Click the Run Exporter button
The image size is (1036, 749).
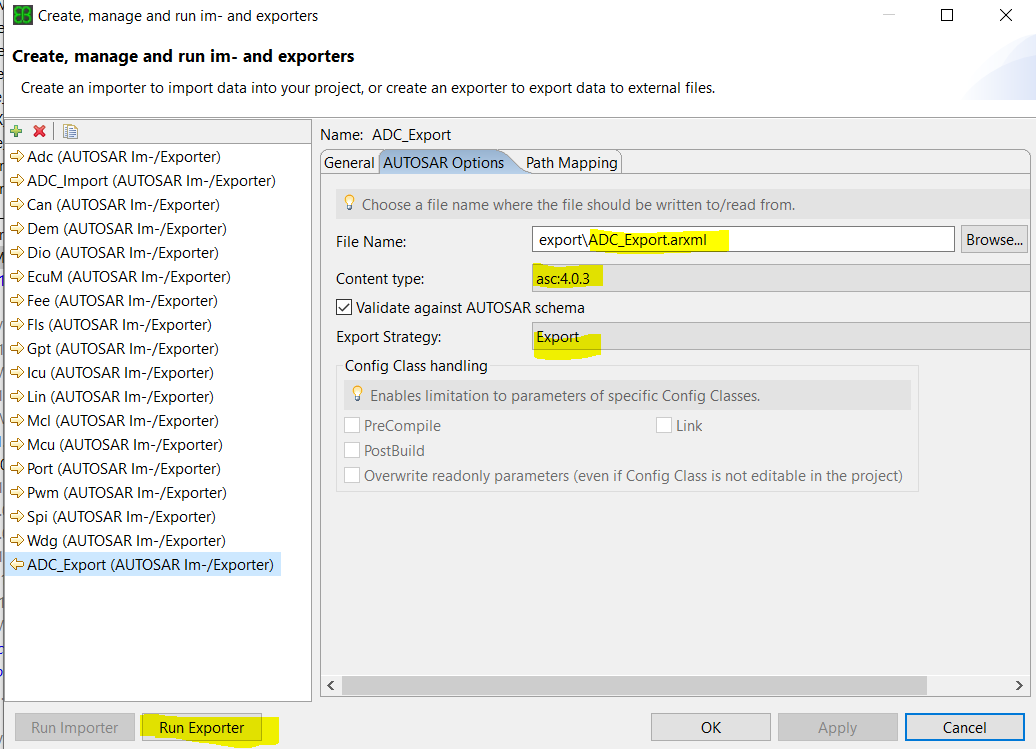(x=202, y=727)
